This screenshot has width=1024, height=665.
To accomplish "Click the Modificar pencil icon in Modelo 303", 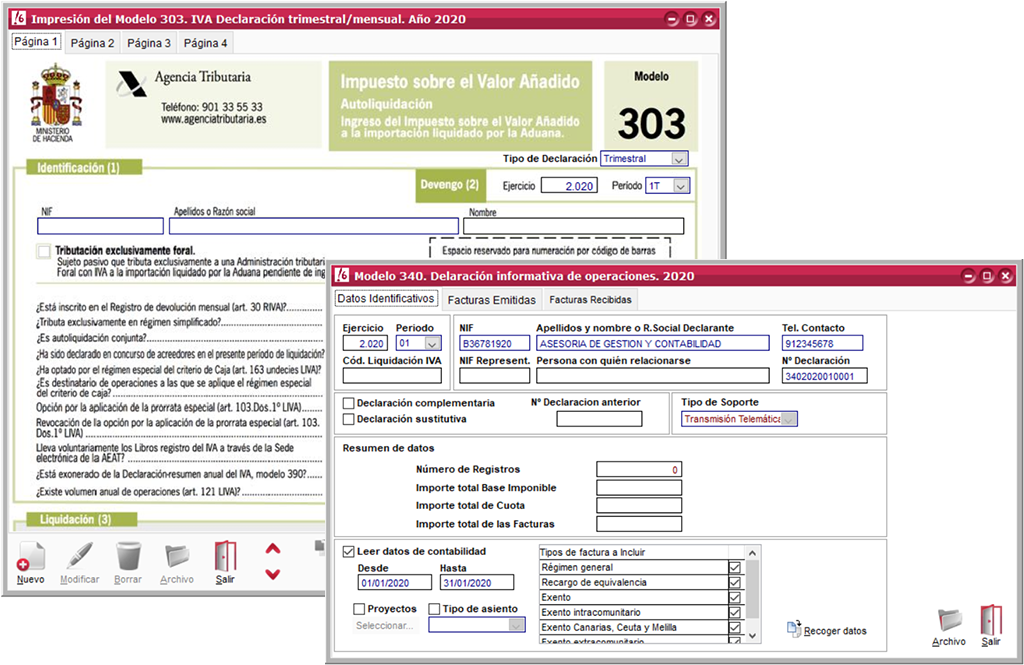I will coord(80,557).
